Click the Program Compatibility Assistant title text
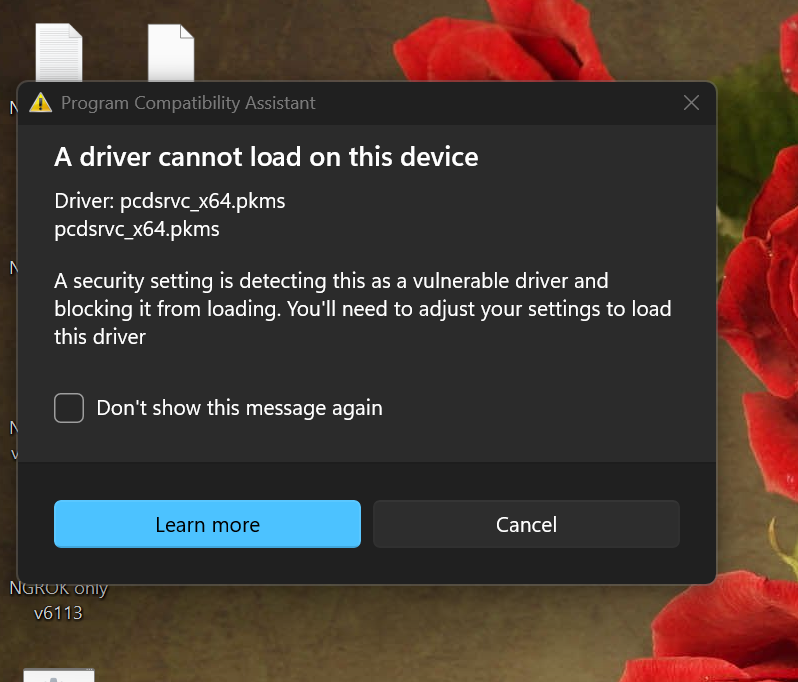The width and height of the screenshot is (798, 682). 188,103
